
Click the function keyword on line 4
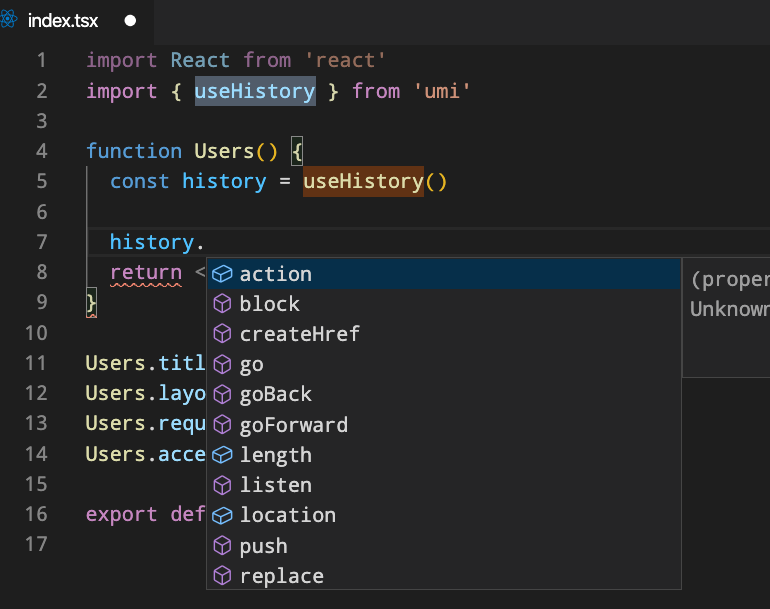[x=134, y=151]
